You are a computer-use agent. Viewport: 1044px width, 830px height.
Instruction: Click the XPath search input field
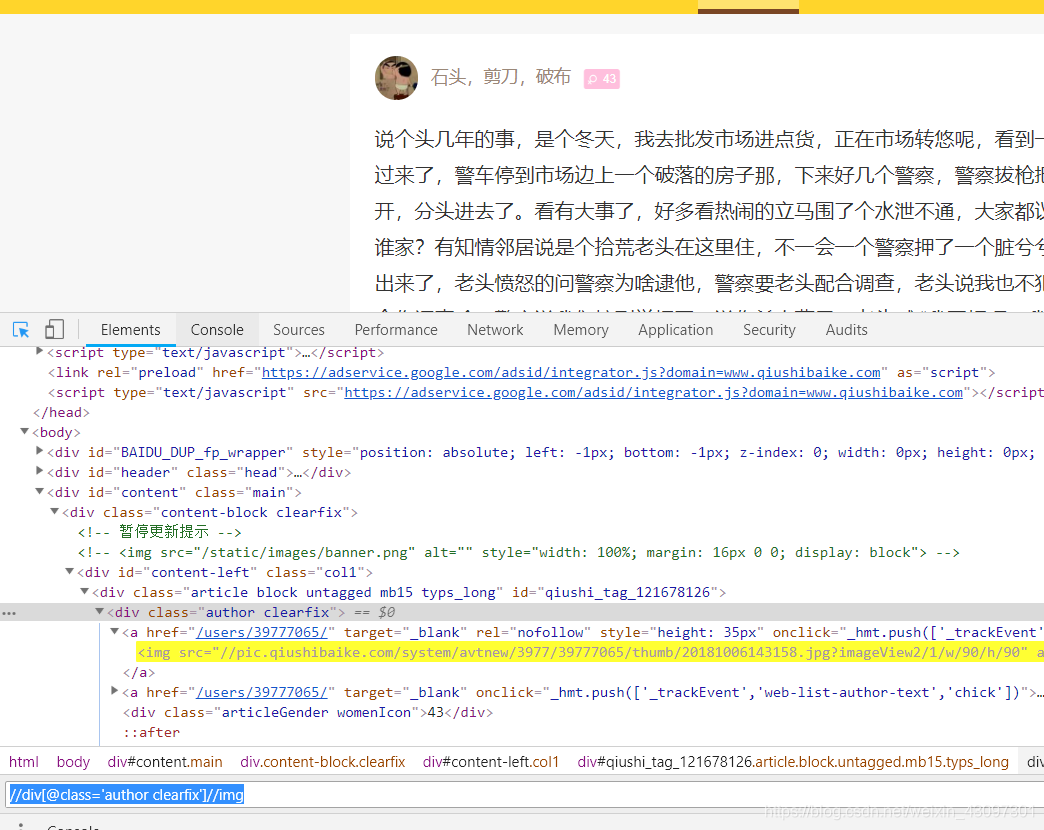pos(525,795)
